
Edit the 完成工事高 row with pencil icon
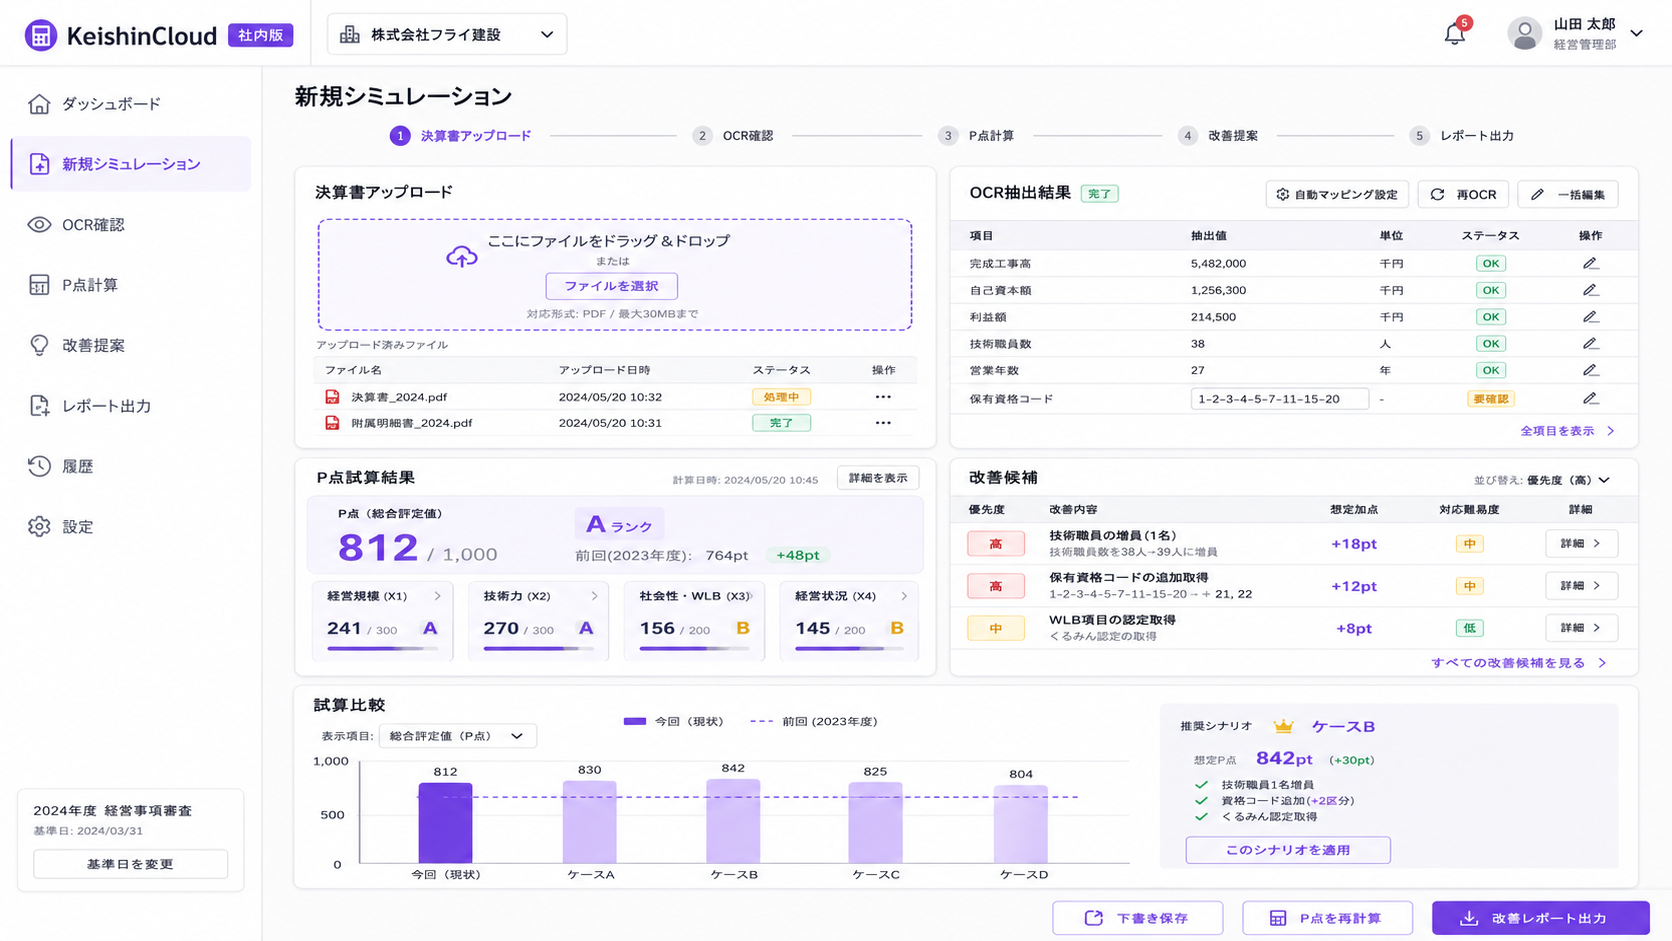(x=1590, y=263)
